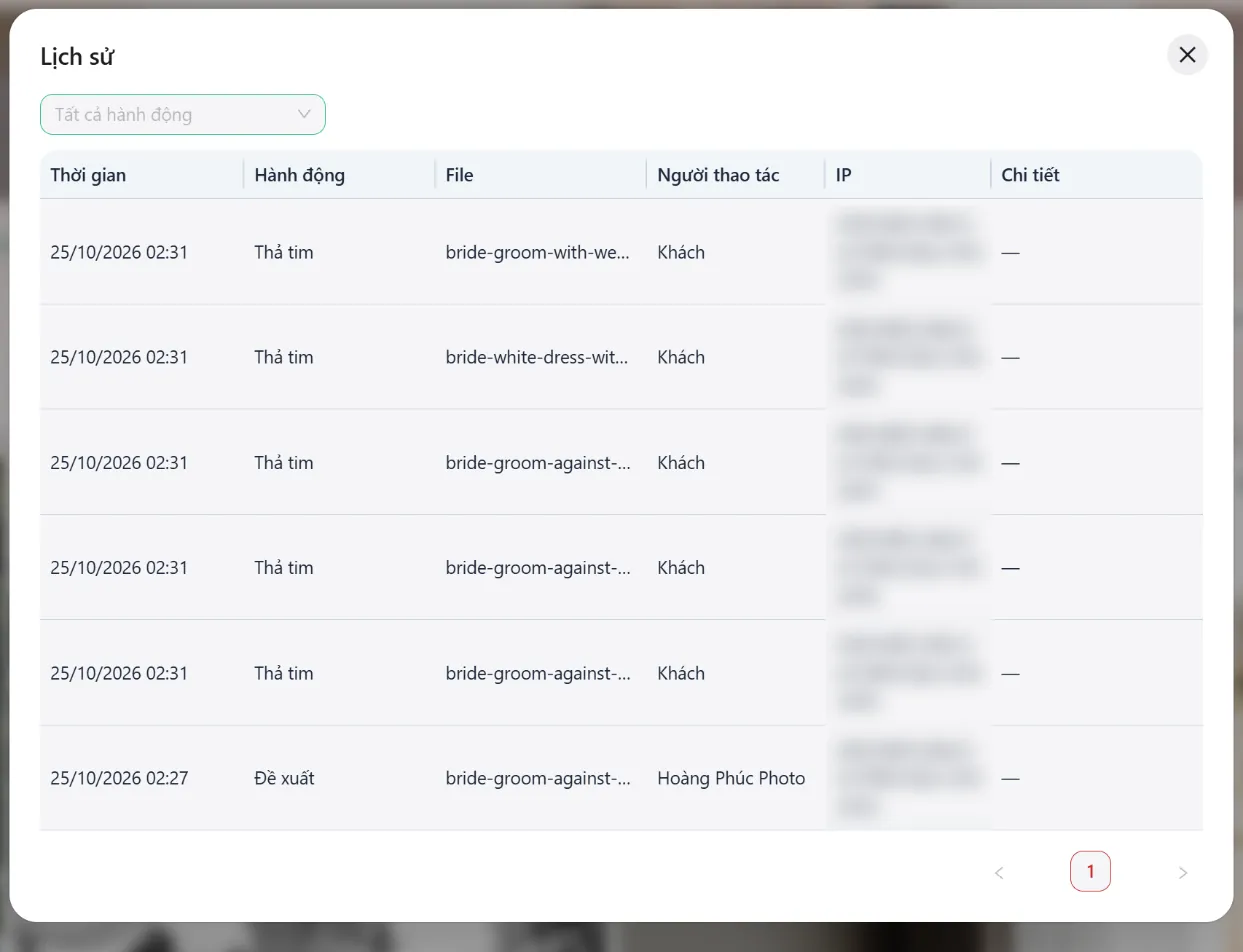
Task: Click the timestamp in the bride-groom-with-we... row
Action: [x=119, y=252]
